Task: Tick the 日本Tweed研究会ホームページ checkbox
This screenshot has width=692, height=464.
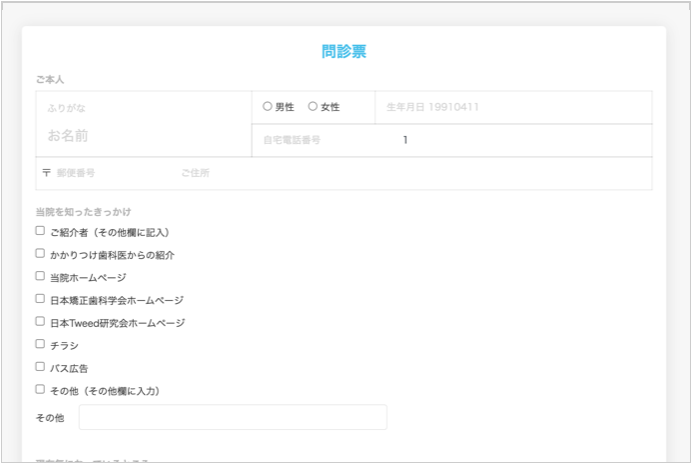Action: click(40, 322)
